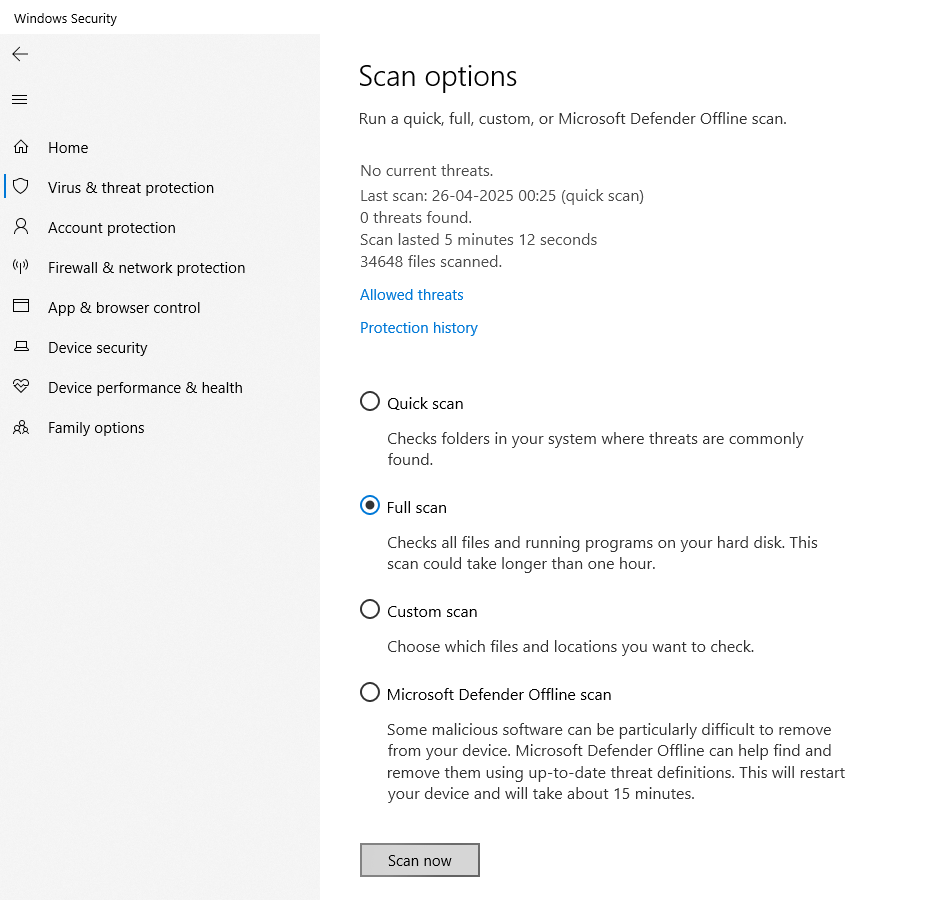
Task: Click the Device security laptop icon
Action: pyautogui.click(x=21, y=346)
